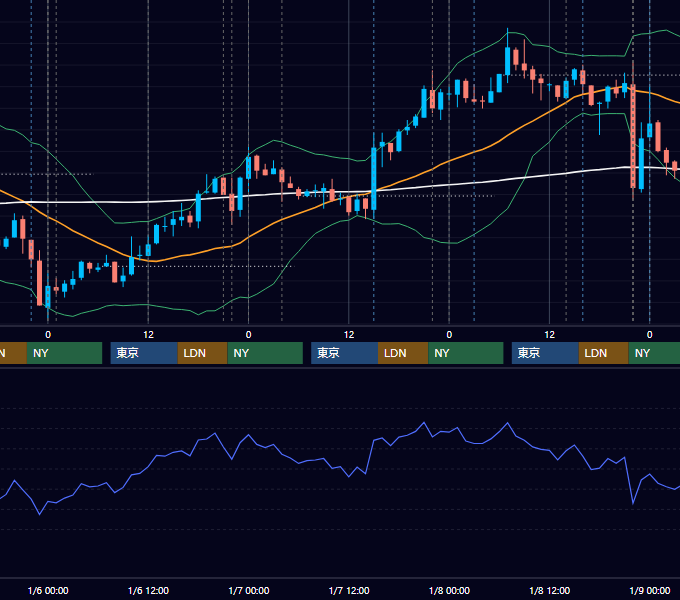Viewport: 680px width, 600px height.
Task: Select the 東京 session block above 1/7 12:00
Action: click(x=344, y=353)
